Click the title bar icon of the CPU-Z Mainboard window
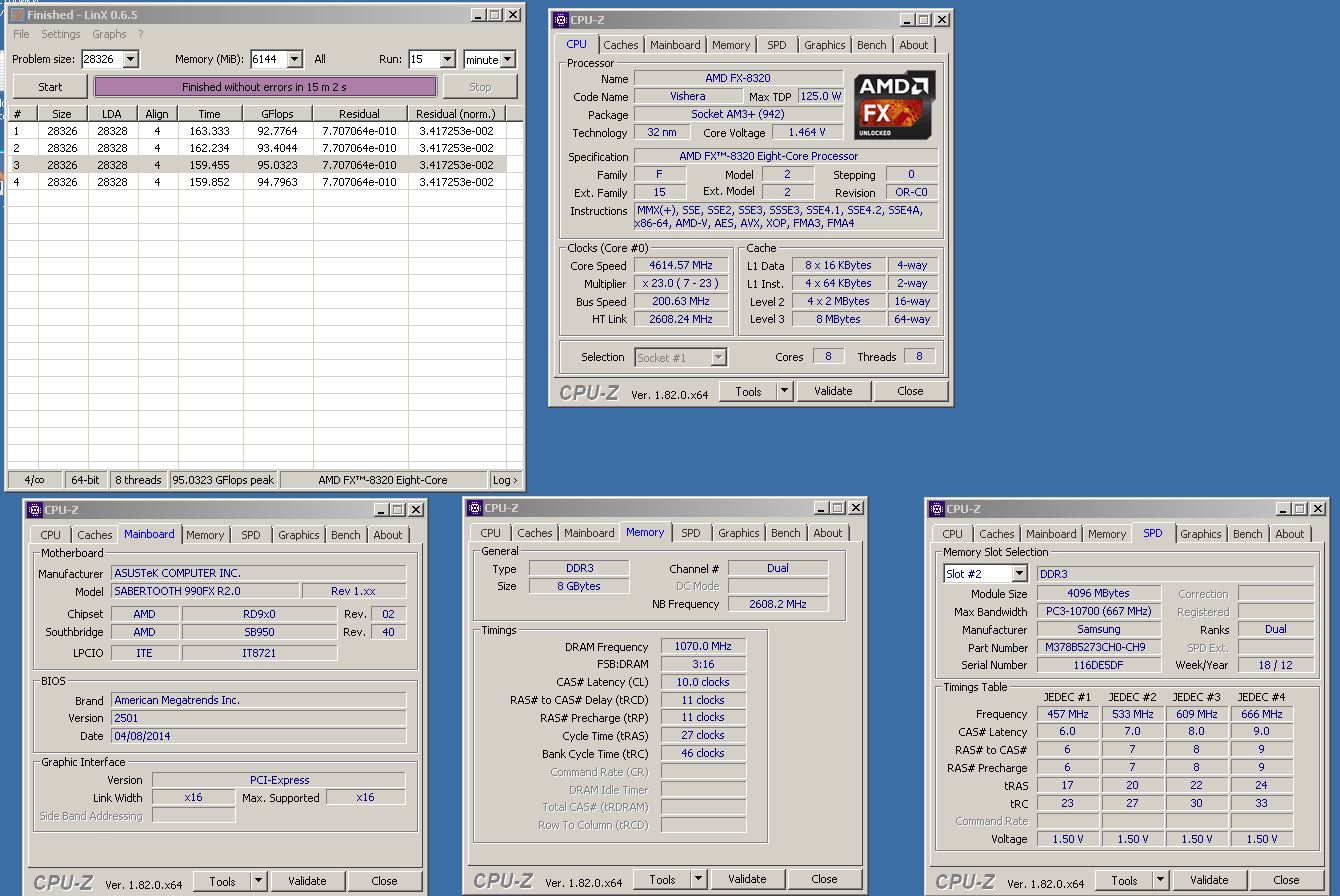The height and width of the screenshot is (896, 1340). pos(34,509)
